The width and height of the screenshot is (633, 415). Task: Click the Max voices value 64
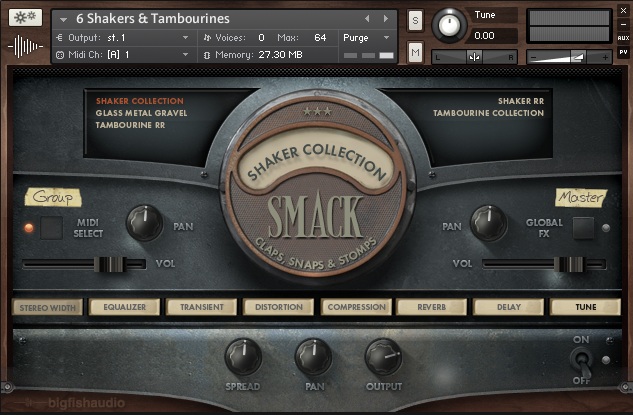pyautogui.click(x=320, y=38)
